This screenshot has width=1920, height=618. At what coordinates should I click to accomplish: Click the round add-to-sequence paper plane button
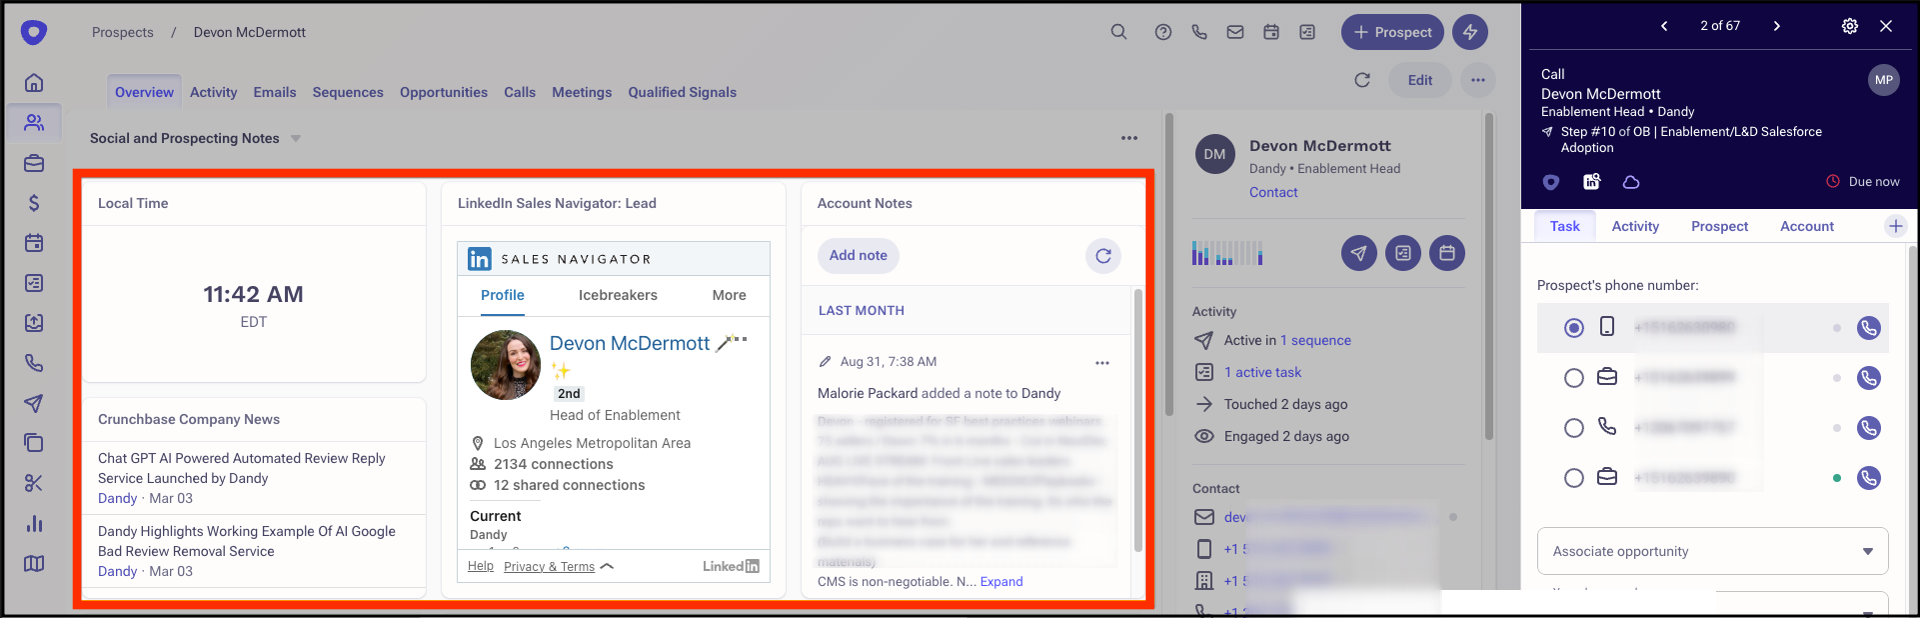pyautogui.click(x=1359, y=253)
